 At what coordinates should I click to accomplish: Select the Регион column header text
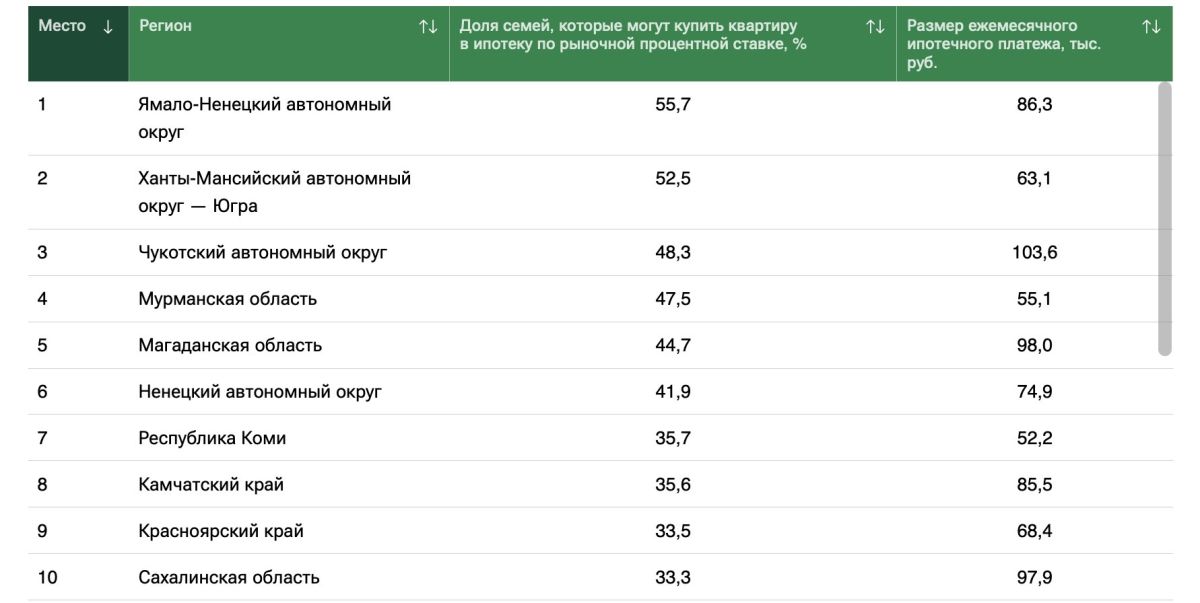pyautogui.click(x=165, y=26)
